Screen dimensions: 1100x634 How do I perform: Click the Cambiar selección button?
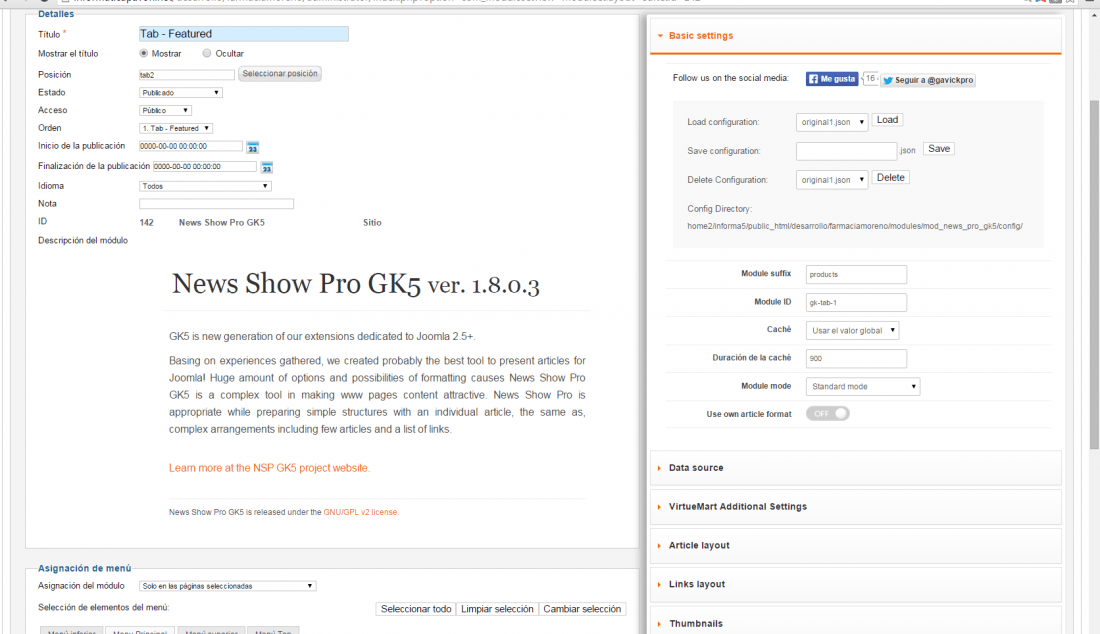pyautogui.click(x=582, y=609)
